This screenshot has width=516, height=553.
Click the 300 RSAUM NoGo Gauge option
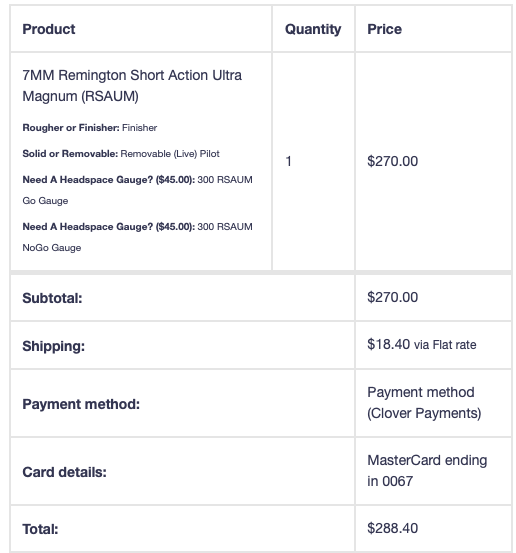click(x=138, y=237)
